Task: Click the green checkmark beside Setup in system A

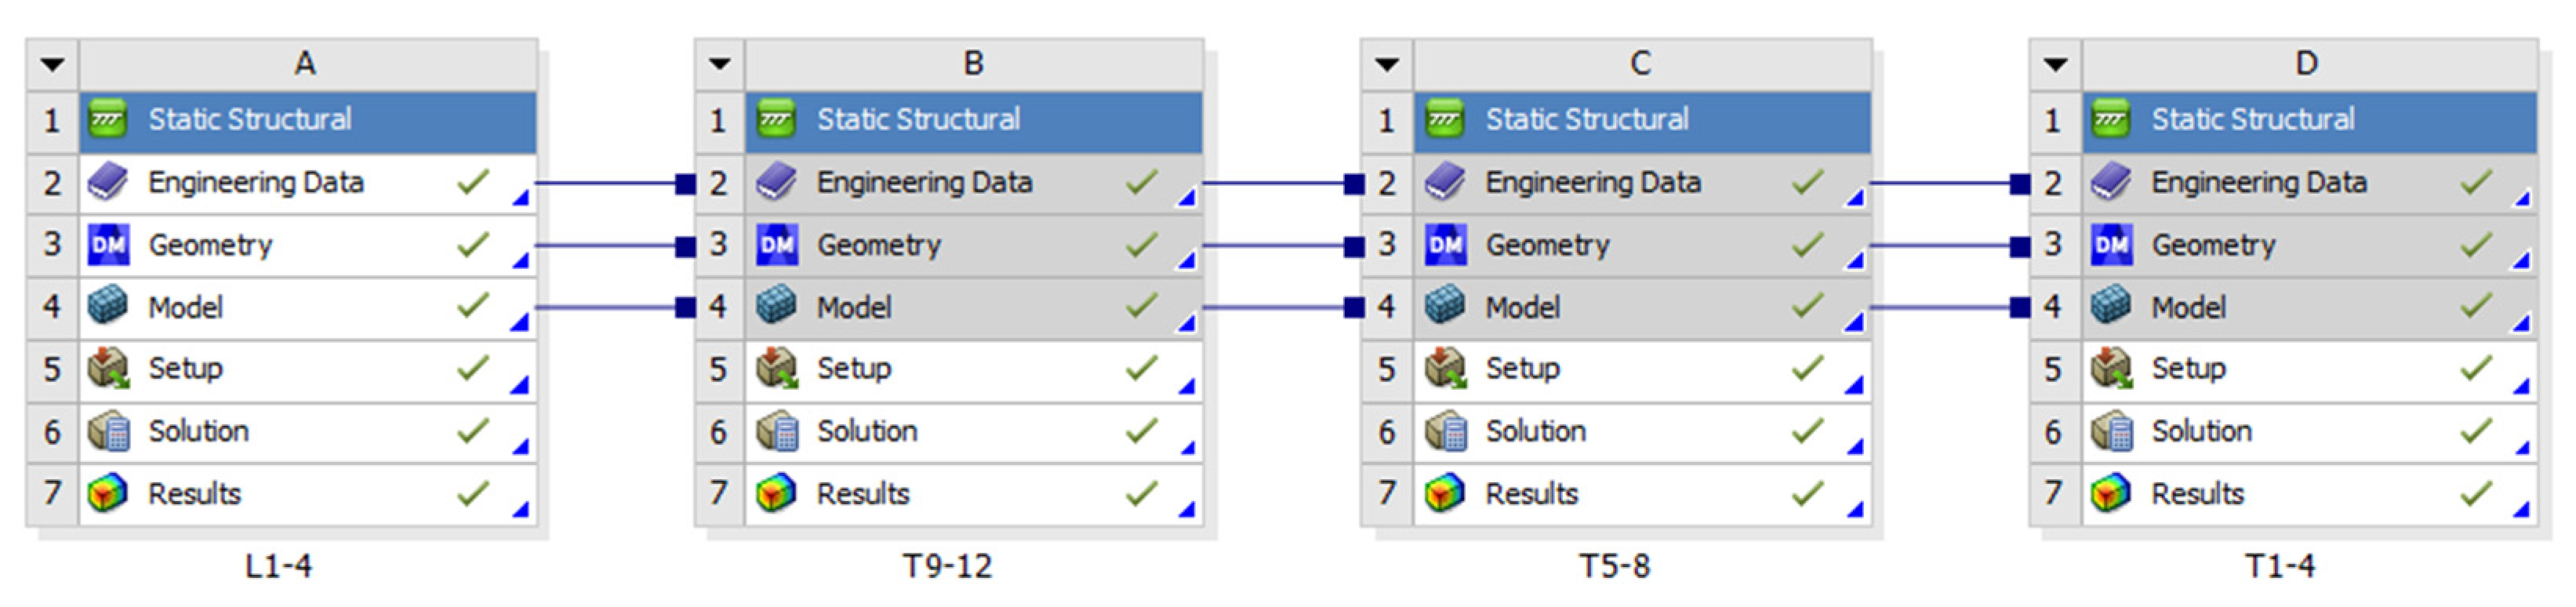Action: 473,369
